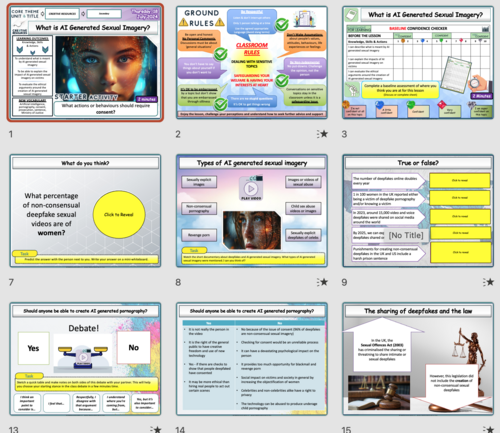
Task: Click the animation star icon under slide 2
Action: pos(323,134)
